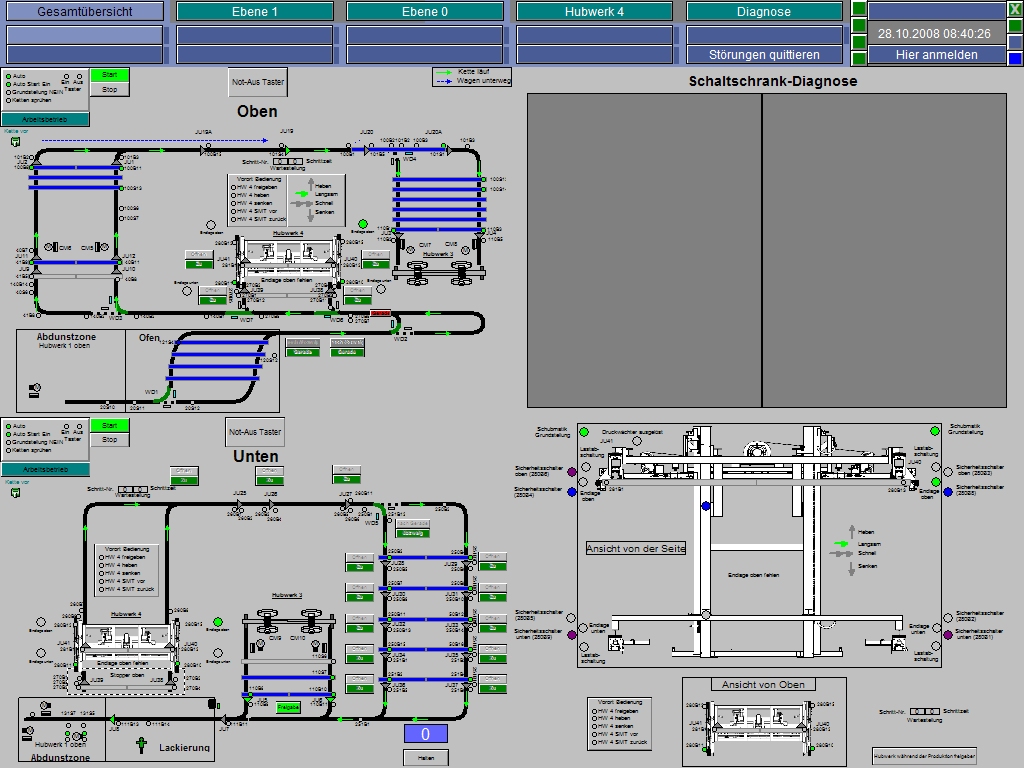
Task: Select Ketten sprühen in the Oben panel
Action: [x=8, y=100]
